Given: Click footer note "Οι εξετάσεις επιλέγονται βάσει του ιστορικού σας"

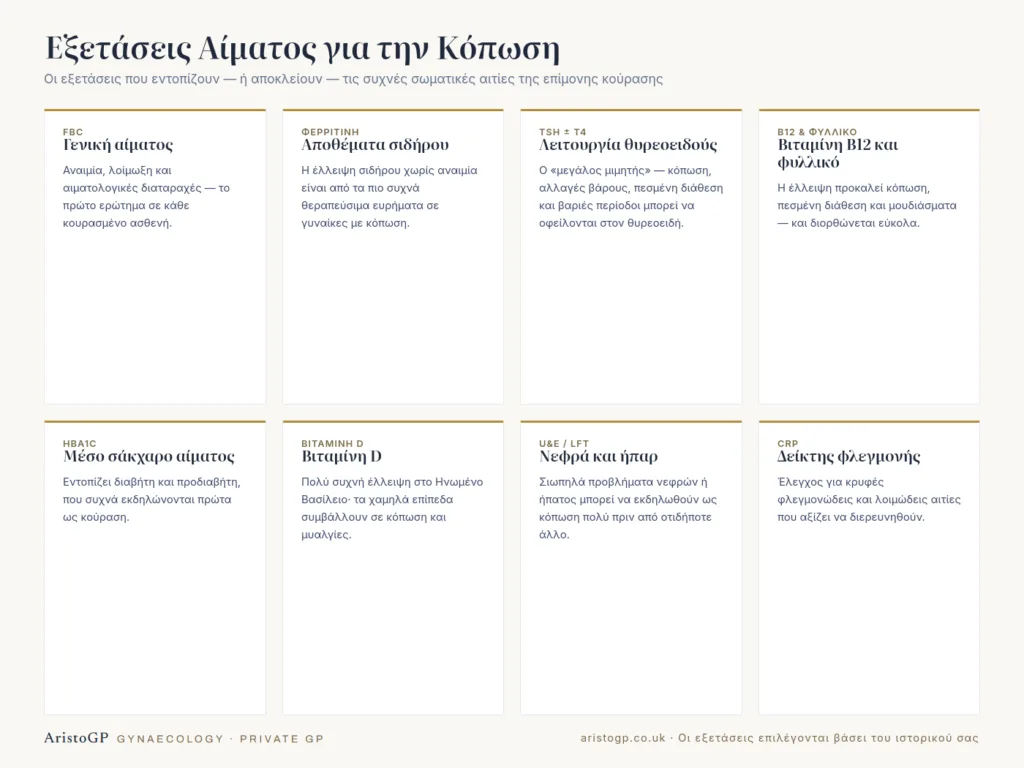Looking at the screenshot, I should pyautogui.click(x=828, y=738).
